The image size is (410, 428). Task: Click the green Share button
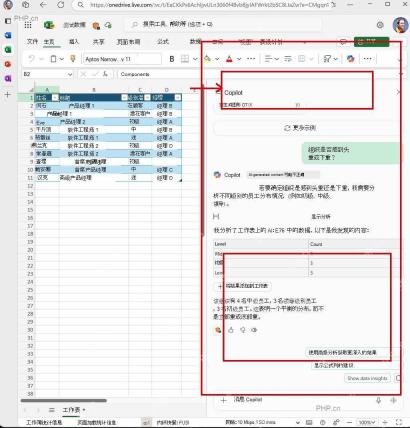(x=371, y=42)
